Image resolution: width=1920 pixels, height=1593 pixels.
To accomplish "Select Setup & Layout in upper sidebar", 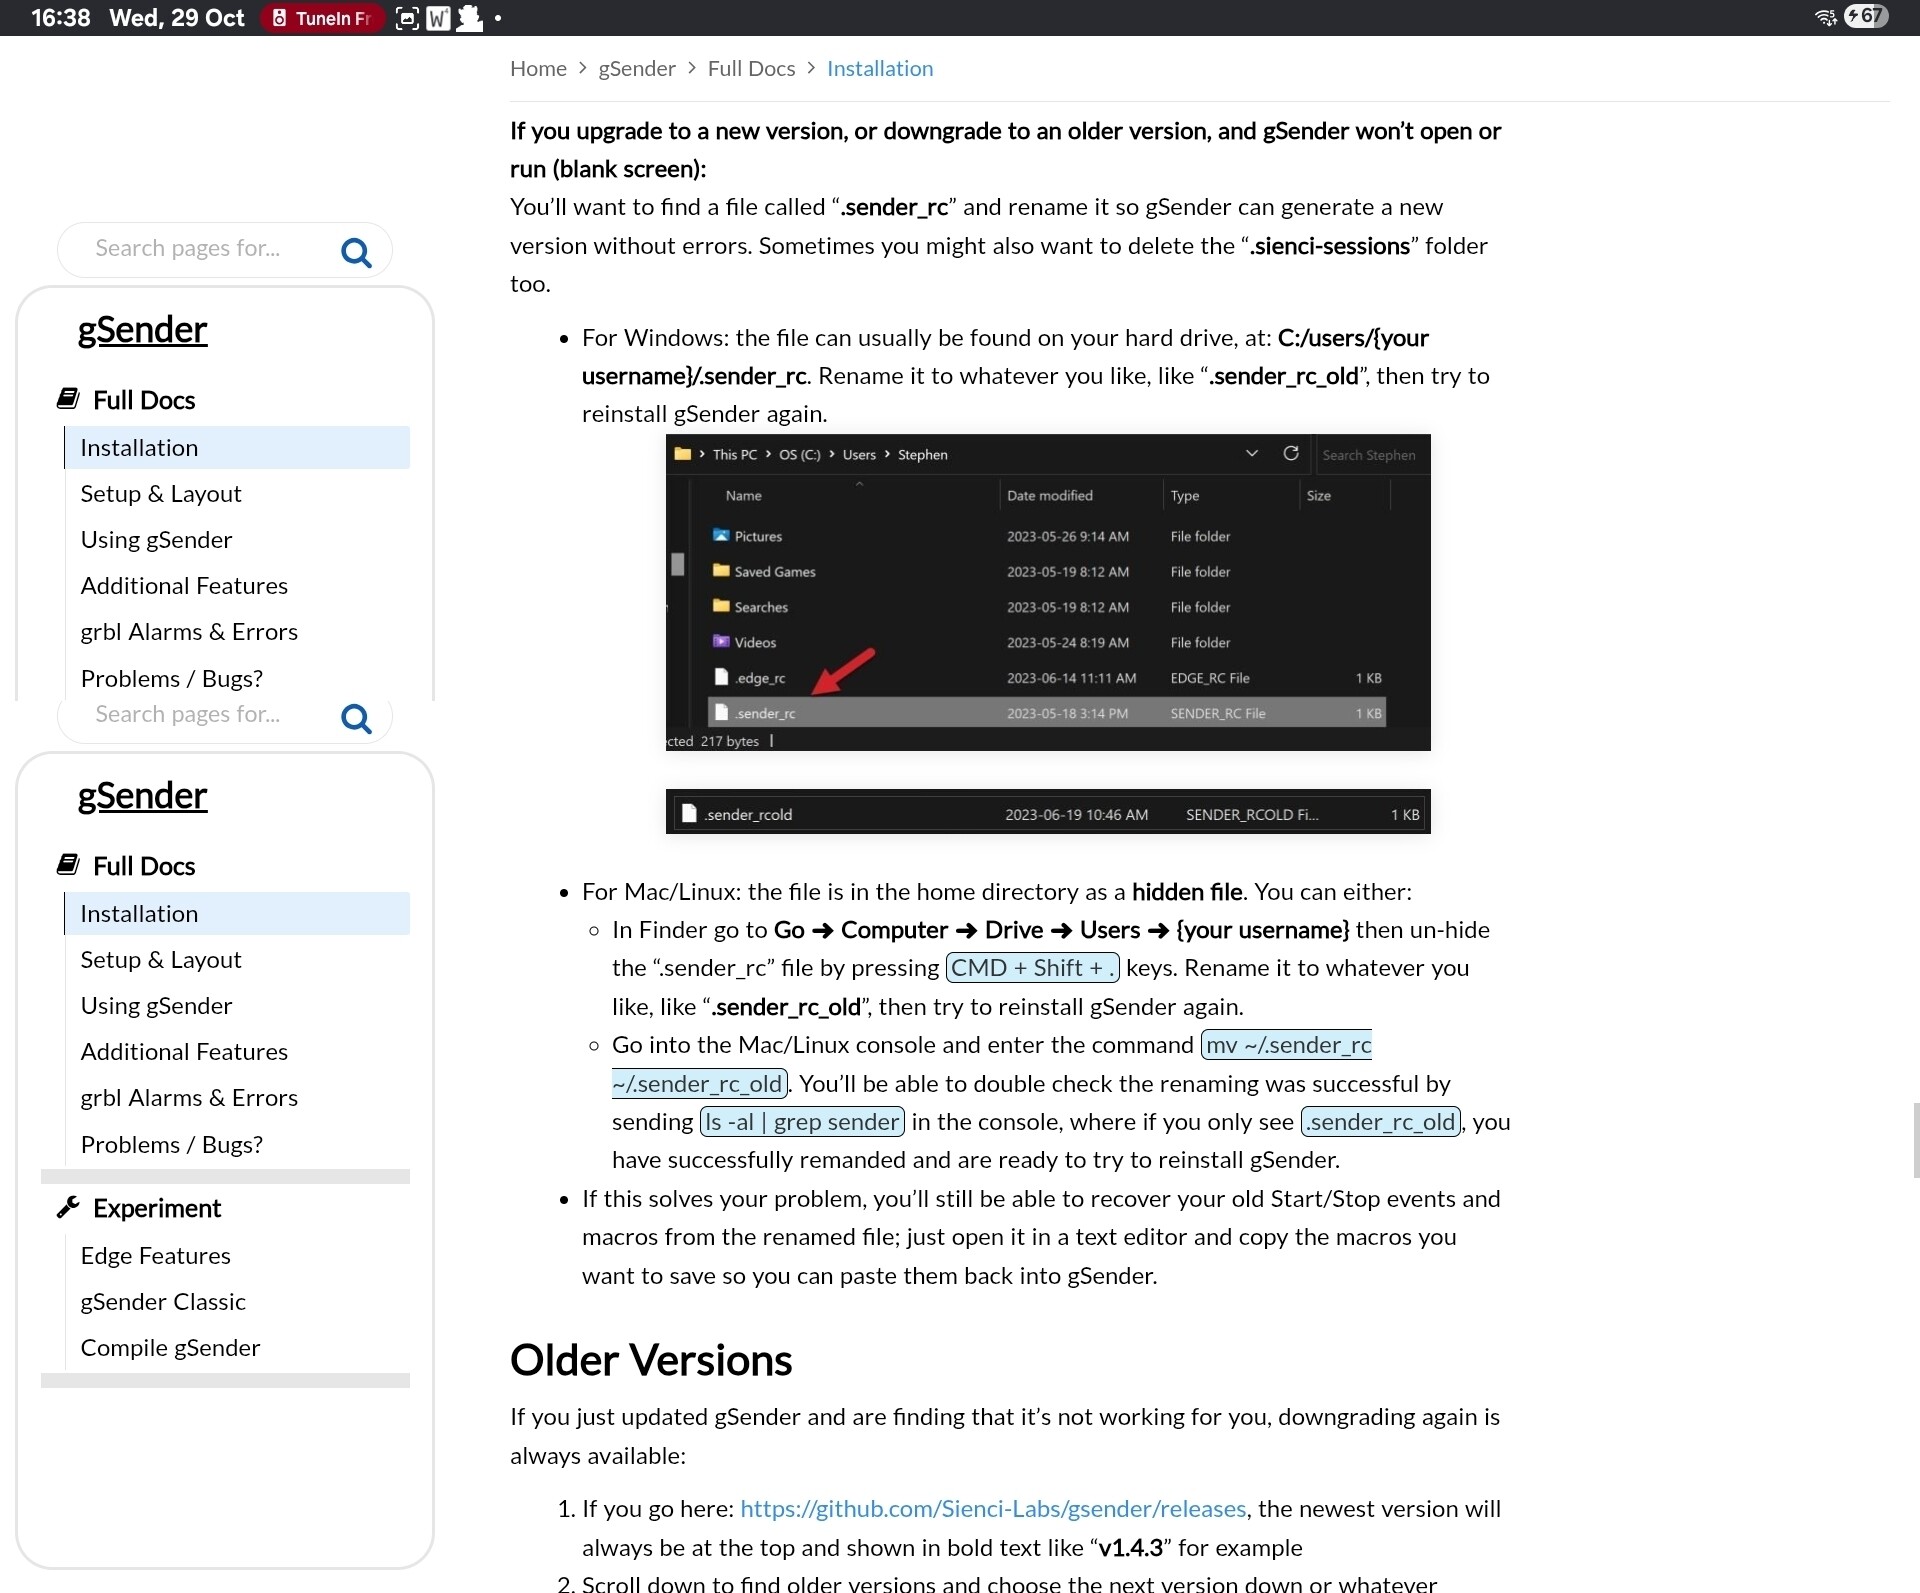I will click(x=161, y=493).
